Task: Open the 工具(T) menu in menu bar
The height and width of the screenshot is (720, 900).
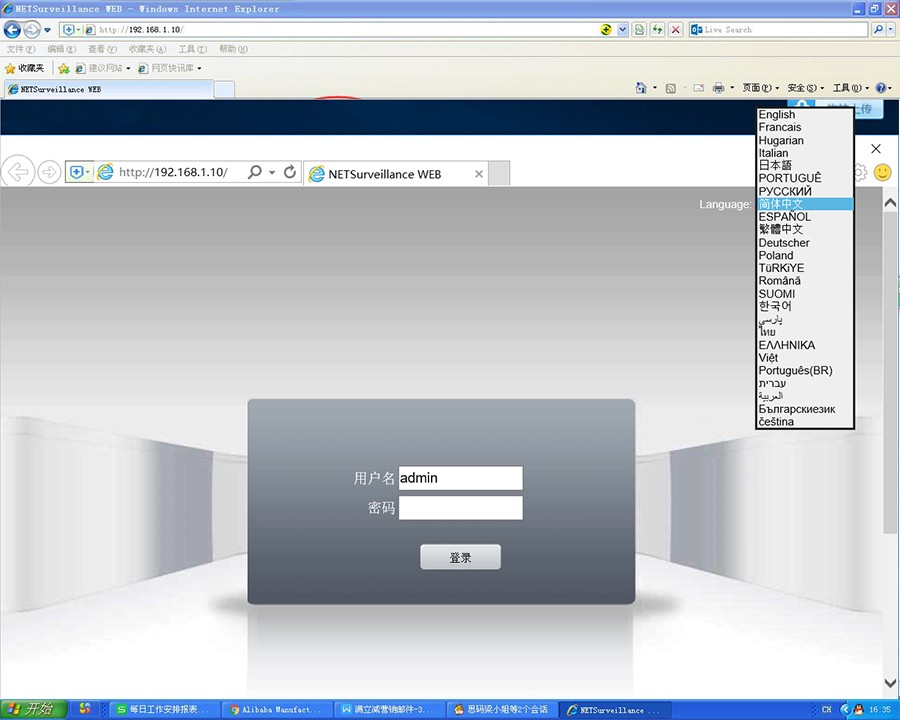Action: click(192, 49)
